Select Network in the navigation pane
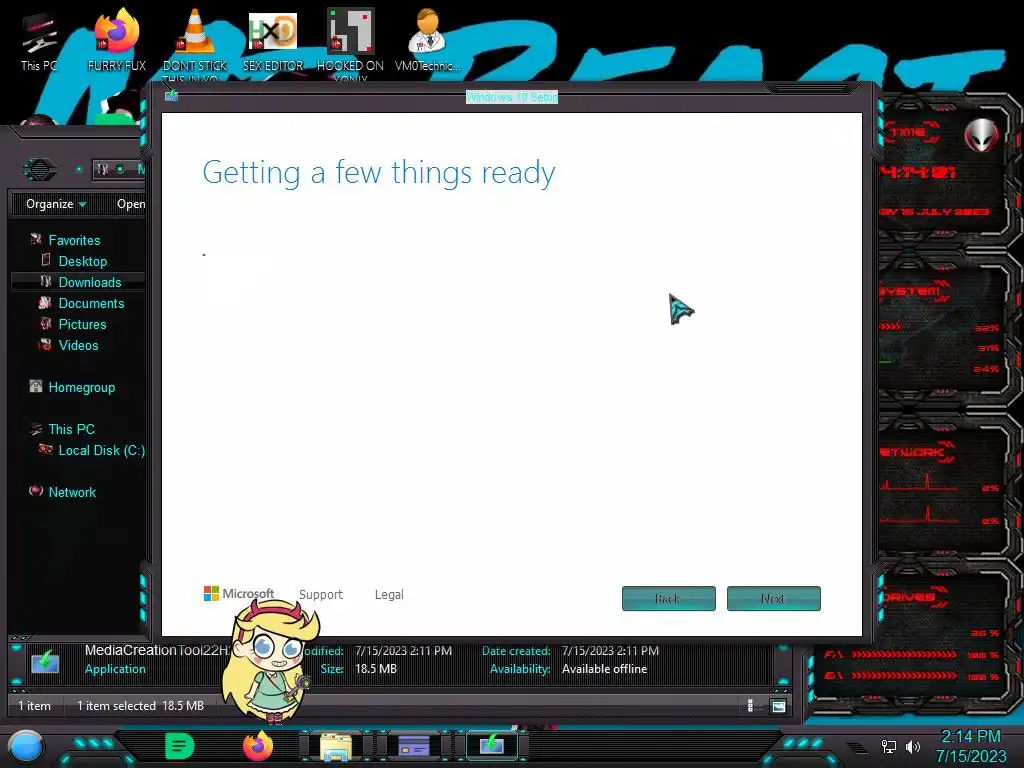1024x768 pixels. (x=72, y=492)
